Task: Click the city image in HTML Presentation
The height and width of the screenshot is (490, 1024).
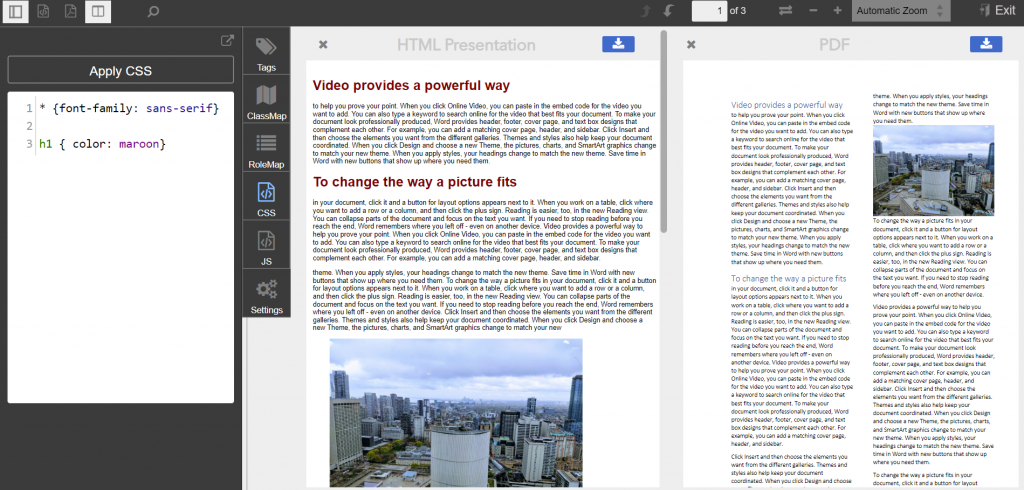Action: click(456, 413)
